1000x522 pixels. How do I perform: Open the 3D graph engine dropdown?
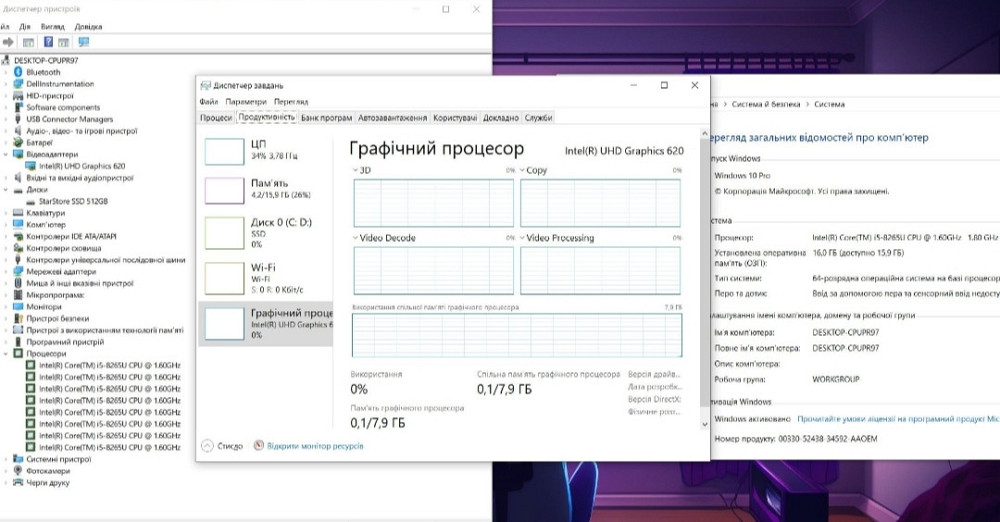(x=356, y=171)
